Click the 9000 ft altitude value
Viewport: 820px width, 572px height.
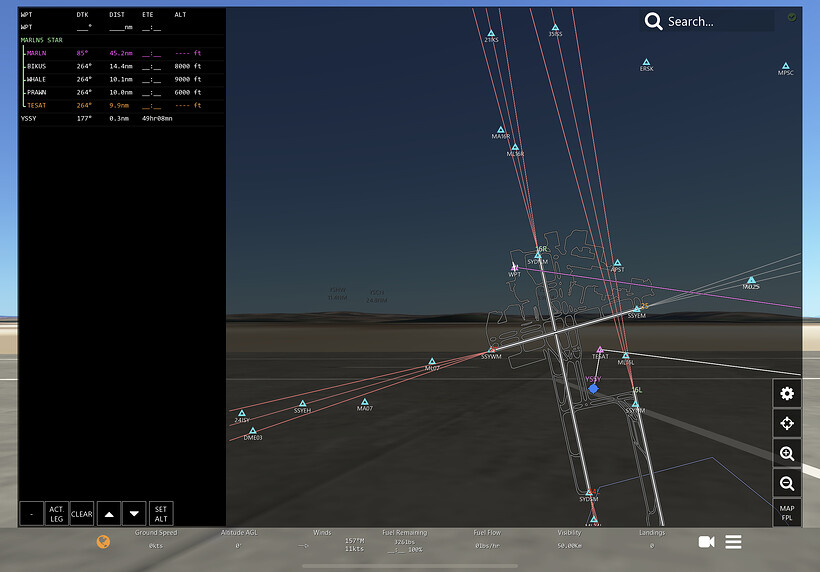[x=188, y=79]
